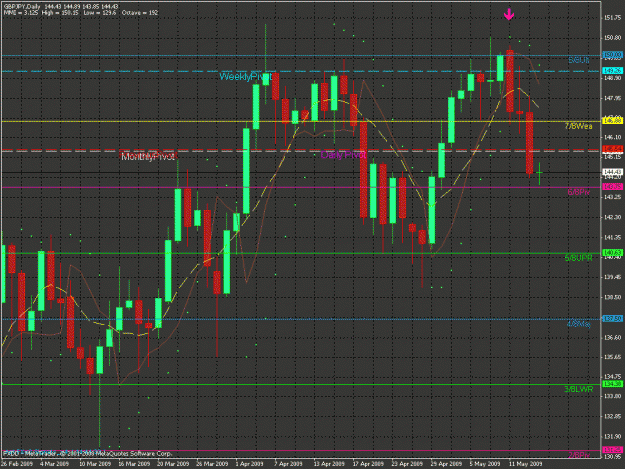Click the cyan 149.26 price tag
The image size is (625, 469).
pos(613,71)
